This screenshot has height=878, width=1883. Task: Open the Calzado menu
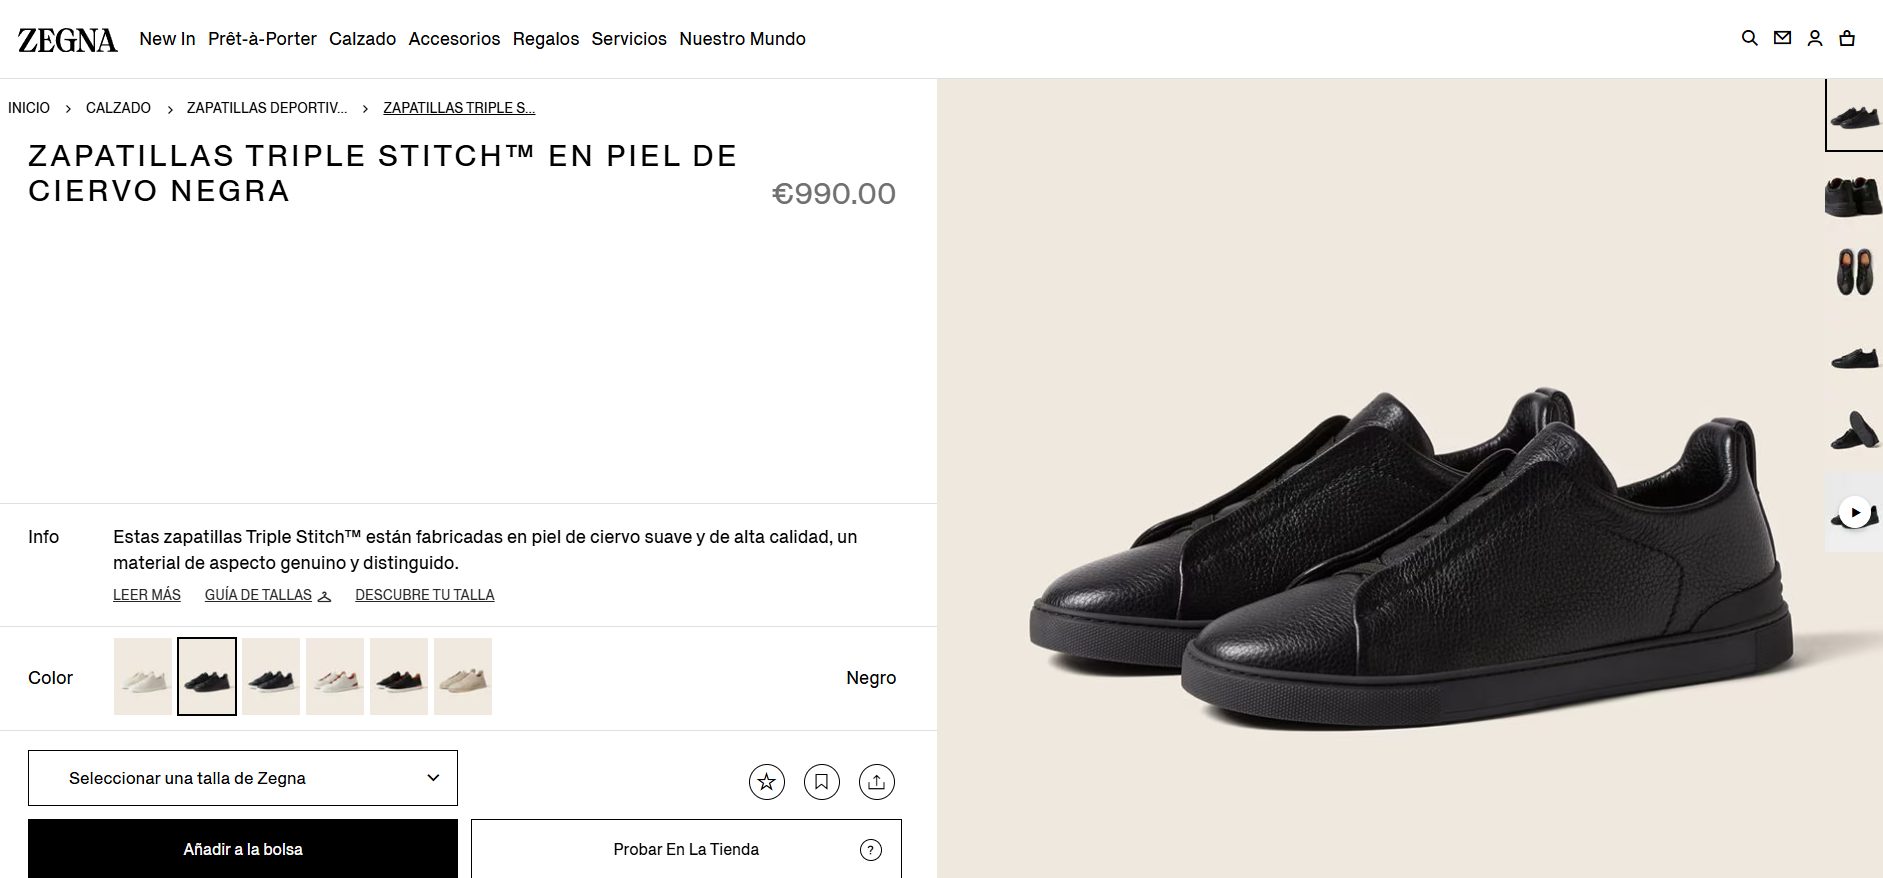point(362,39)
